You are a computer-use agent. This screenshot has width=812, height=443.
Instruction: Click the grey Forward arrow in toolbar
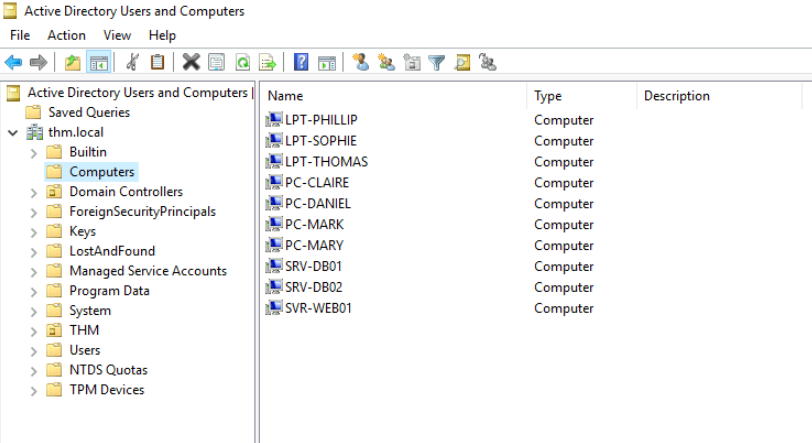click(x=38, y=63)
